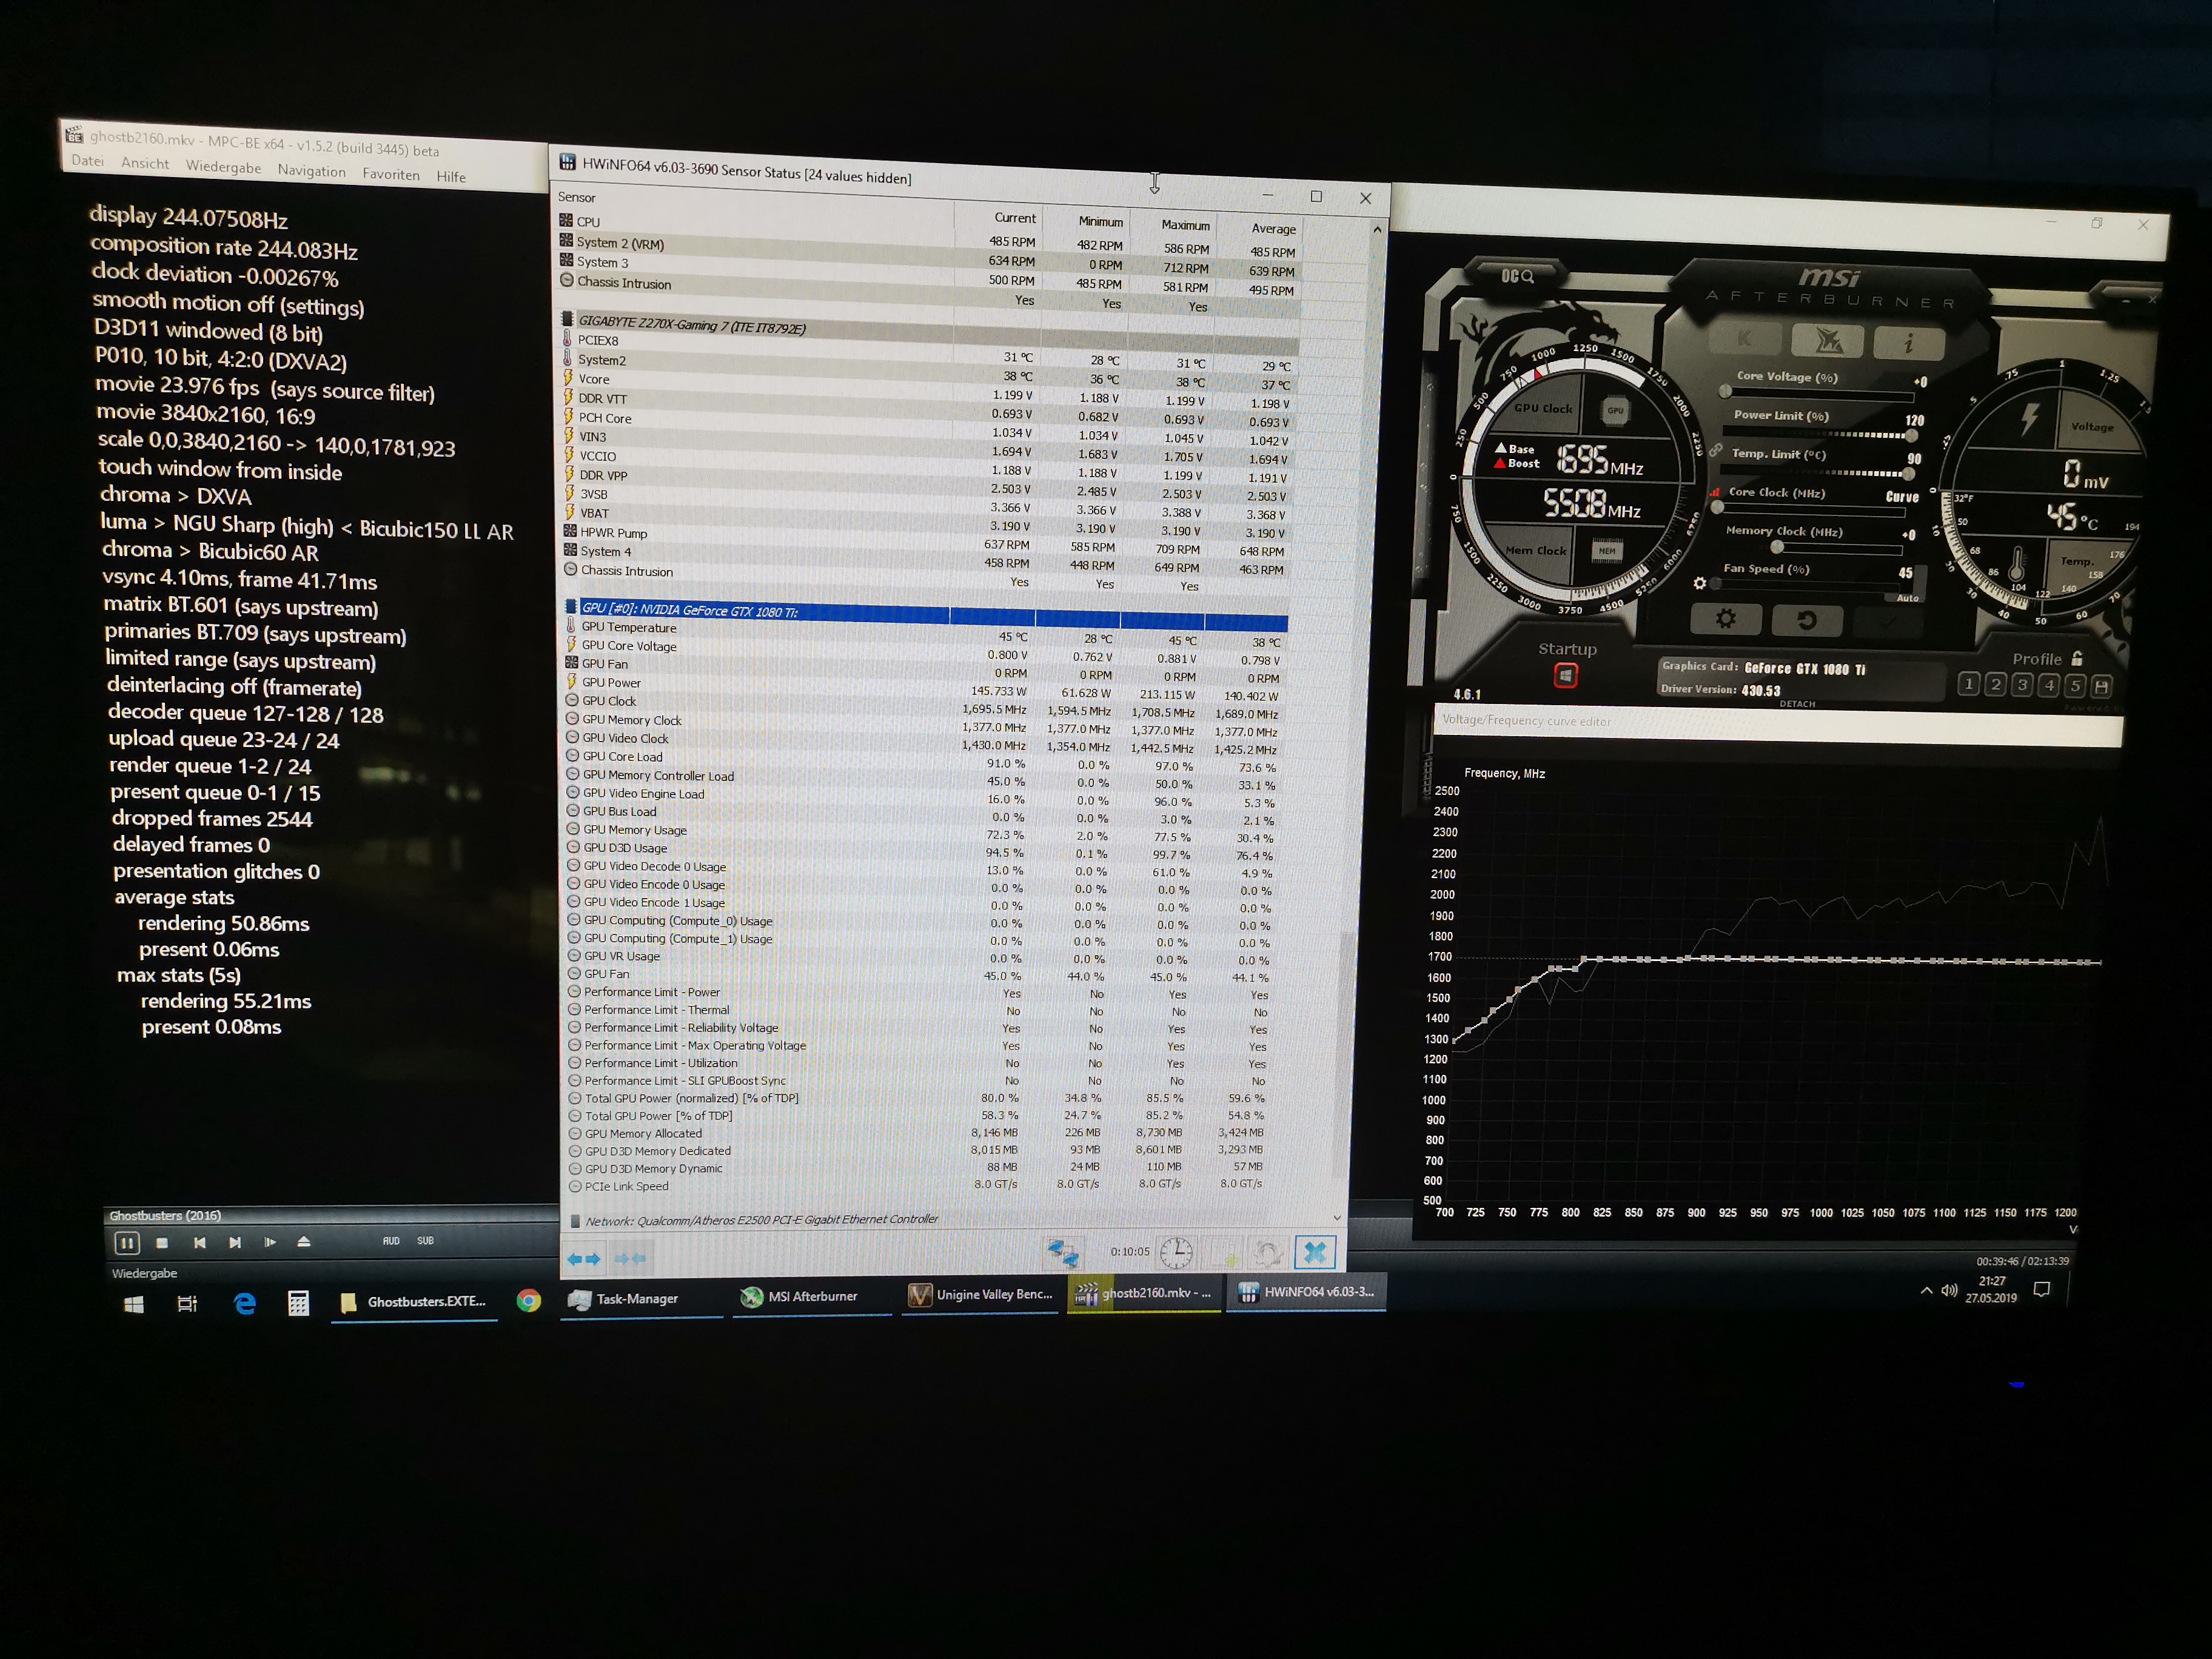Toggle the Profile lock icon

(x=2077, y=658)
